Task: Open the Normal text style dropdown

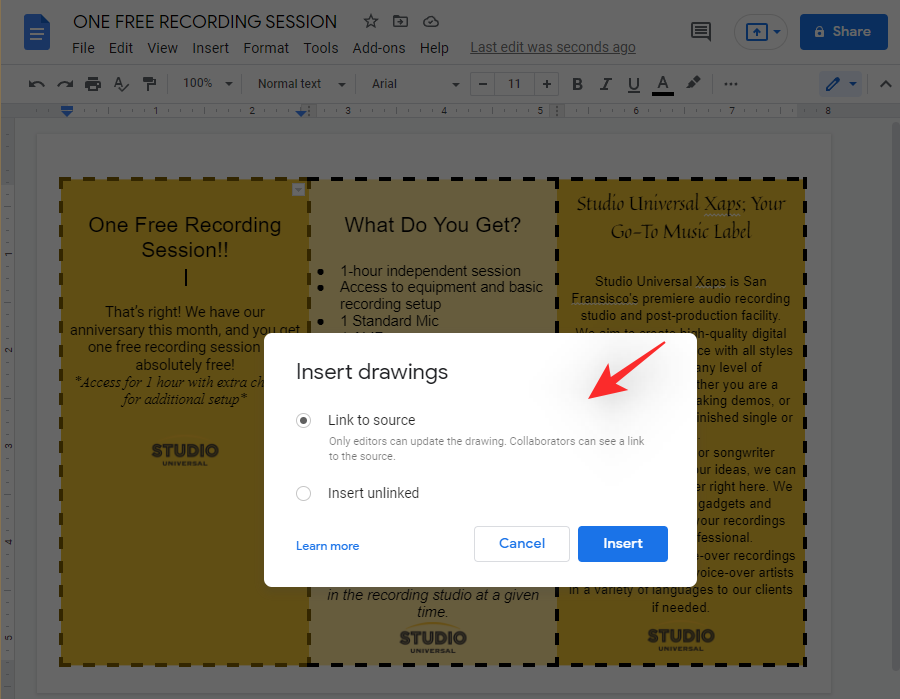Action: [x=301, y=84]
